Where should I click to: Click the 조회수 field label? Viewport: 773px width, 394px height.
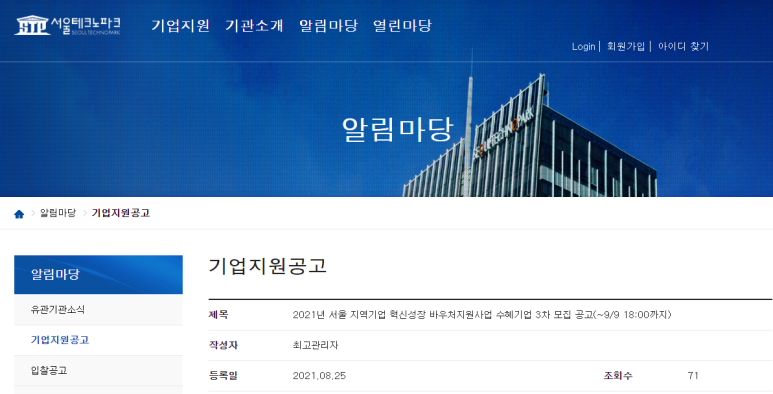[x=618, y=376]
